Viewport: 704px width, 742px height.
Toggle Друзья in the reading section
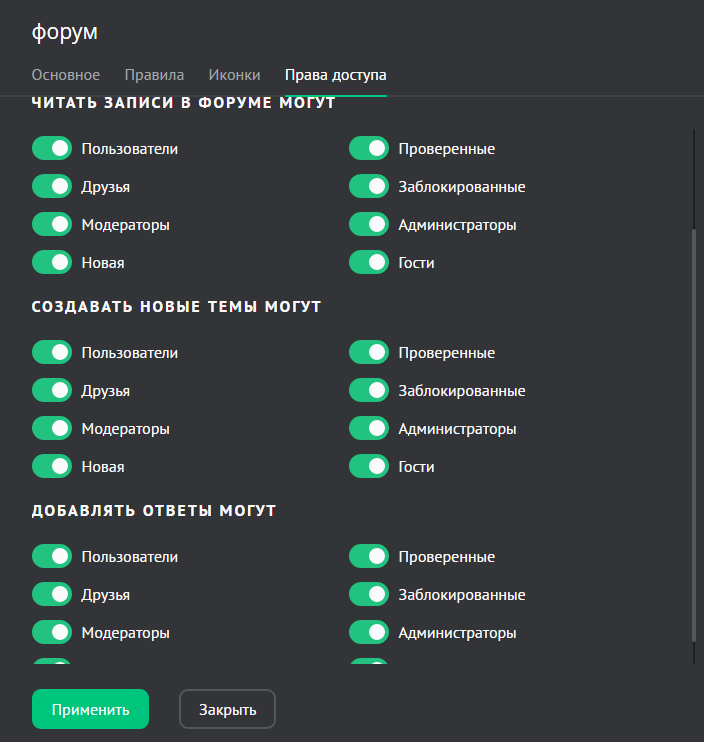click(52, 187)
